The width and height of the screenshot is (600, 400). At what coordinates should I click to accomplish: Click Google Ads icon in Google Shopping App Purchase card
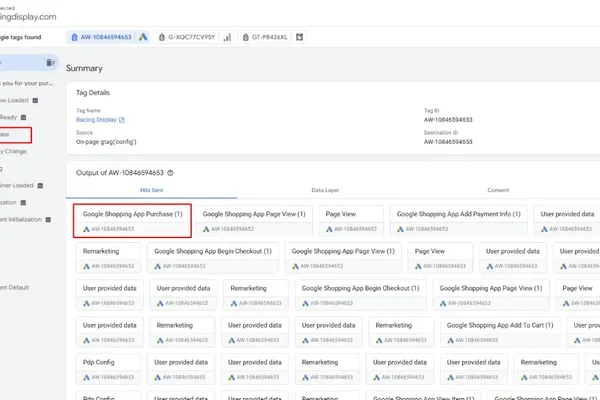86,229
